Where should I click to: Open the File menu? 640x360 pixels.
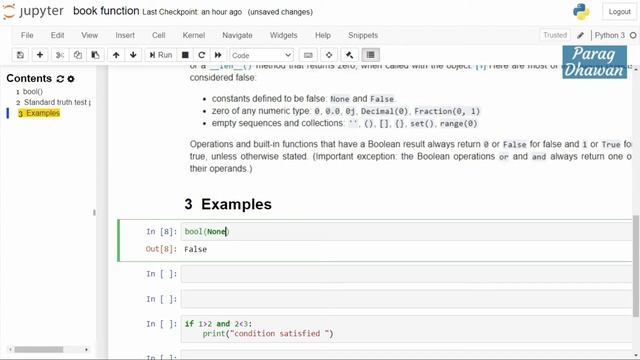(x=27, y=36)
